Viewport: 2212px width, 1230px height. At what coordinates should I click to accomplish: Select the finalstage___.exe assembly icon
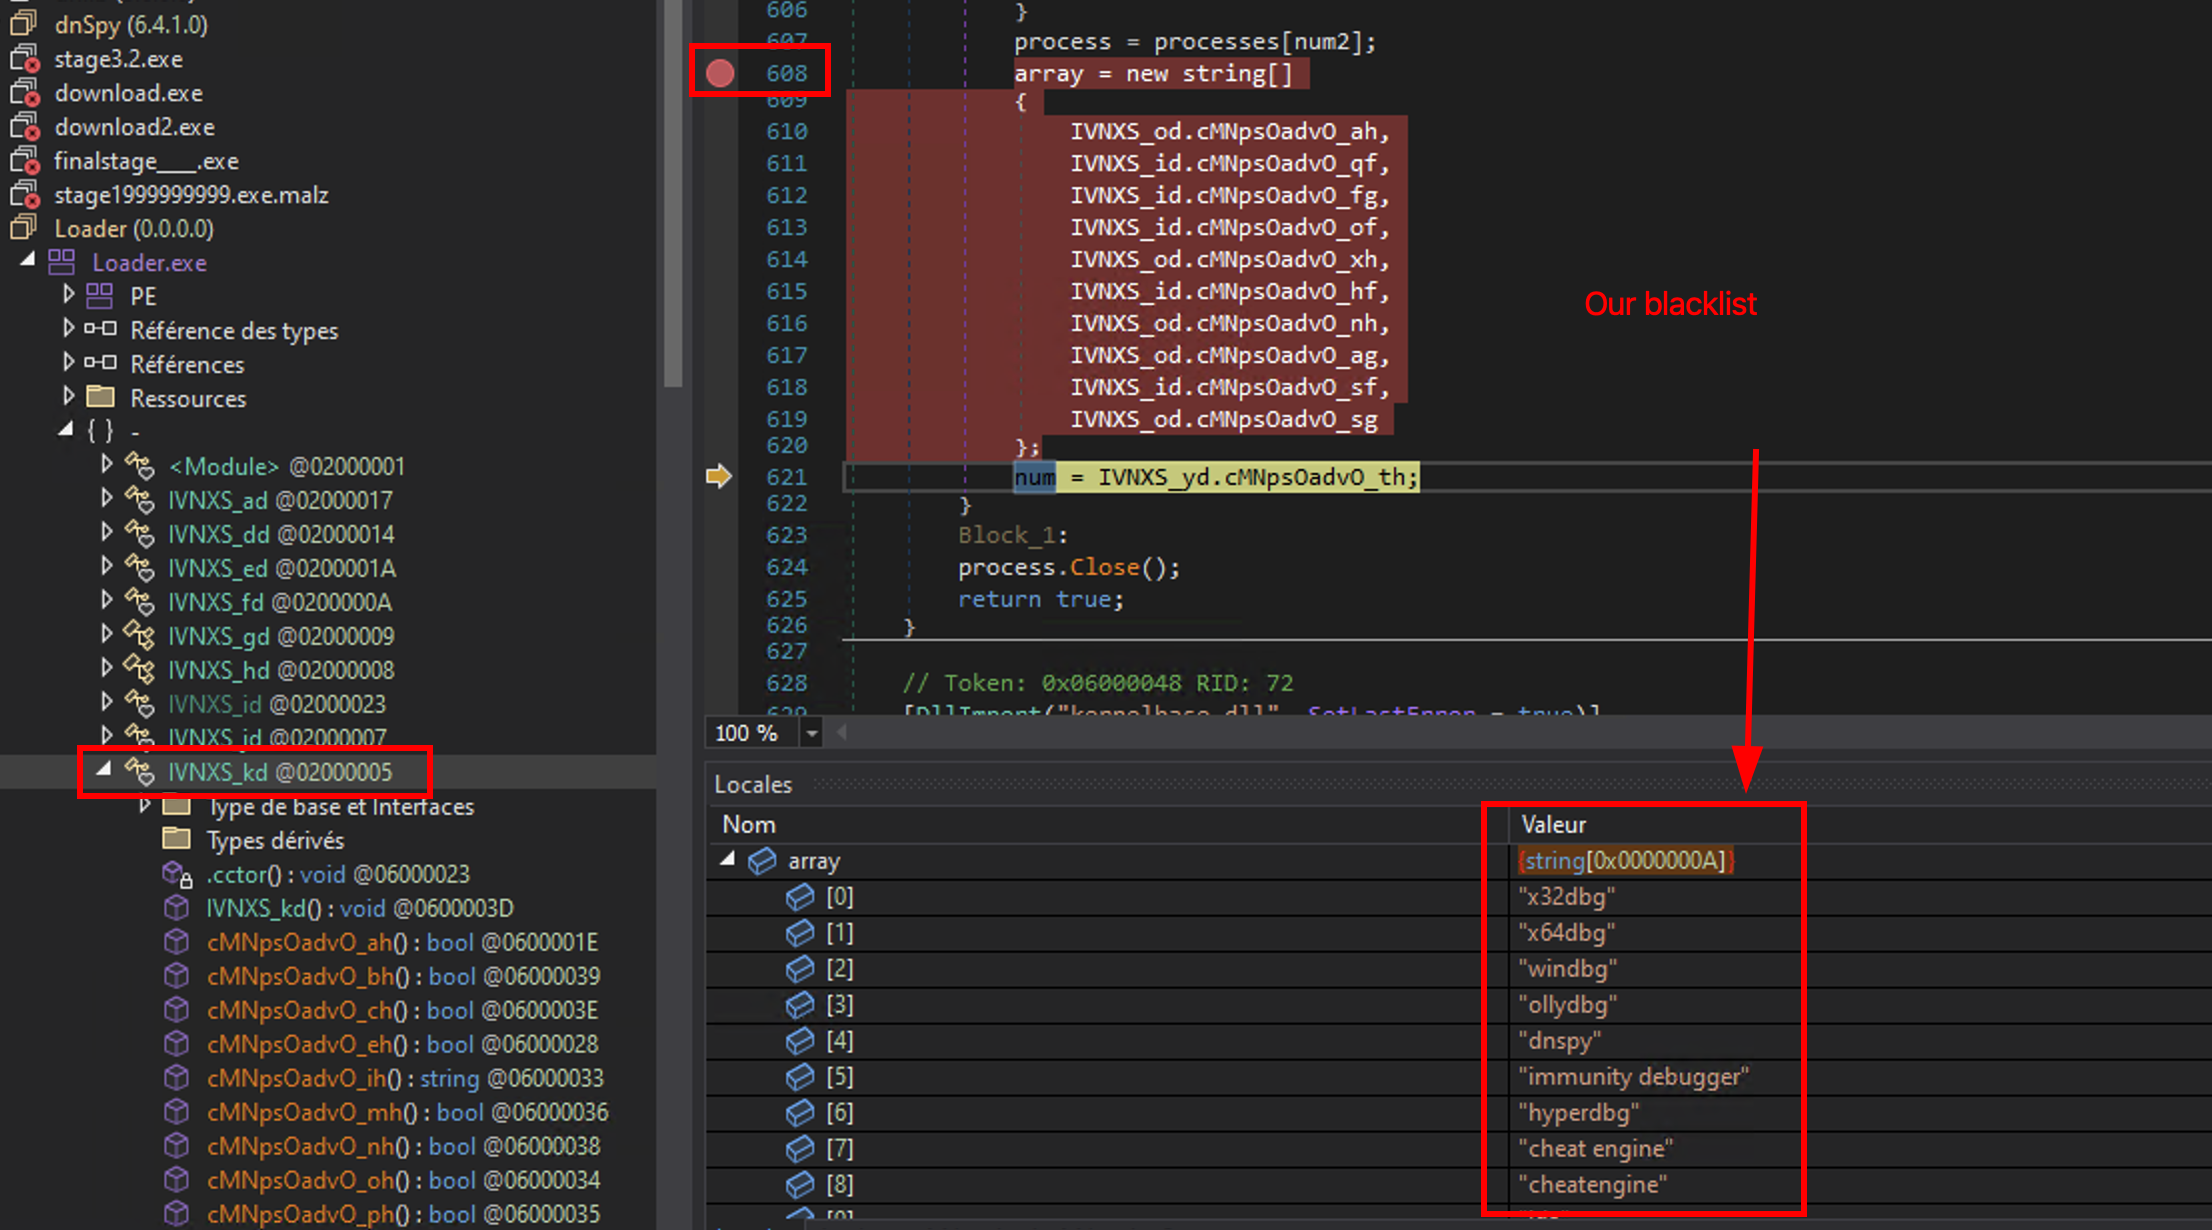coord(24,161)
